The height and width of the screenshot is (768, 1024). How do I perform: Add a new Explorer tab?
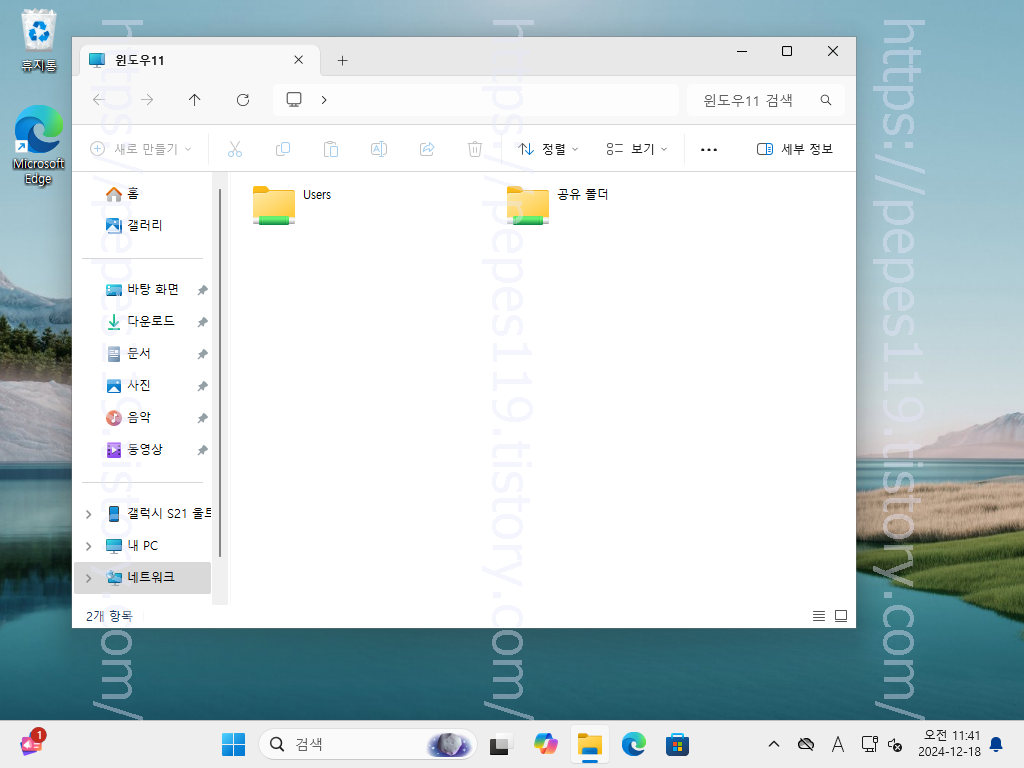coord(342,61)
